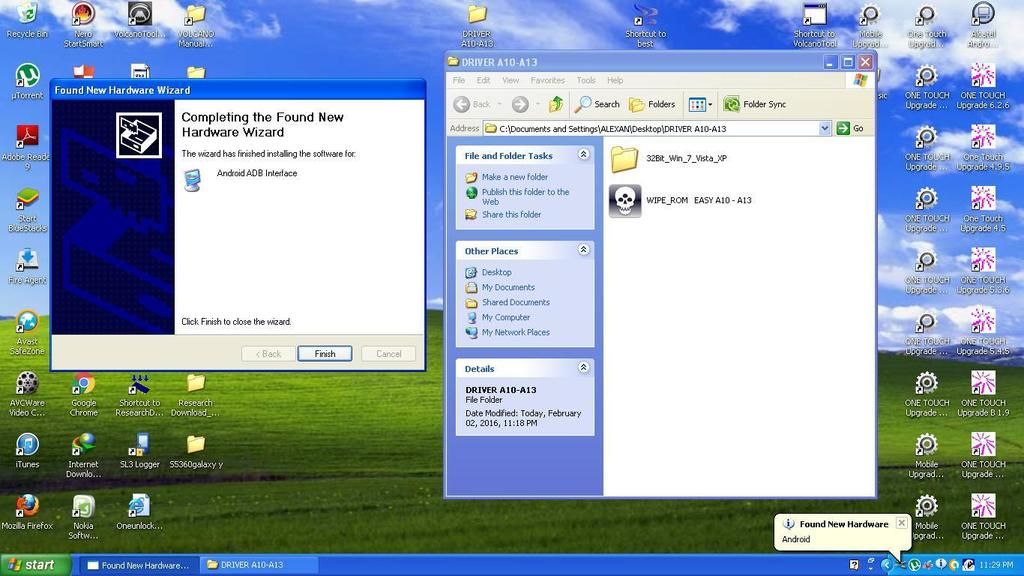Collapse the Details panel
Image resolution: width=1024 pixels, height=576 pixels.
583,368
